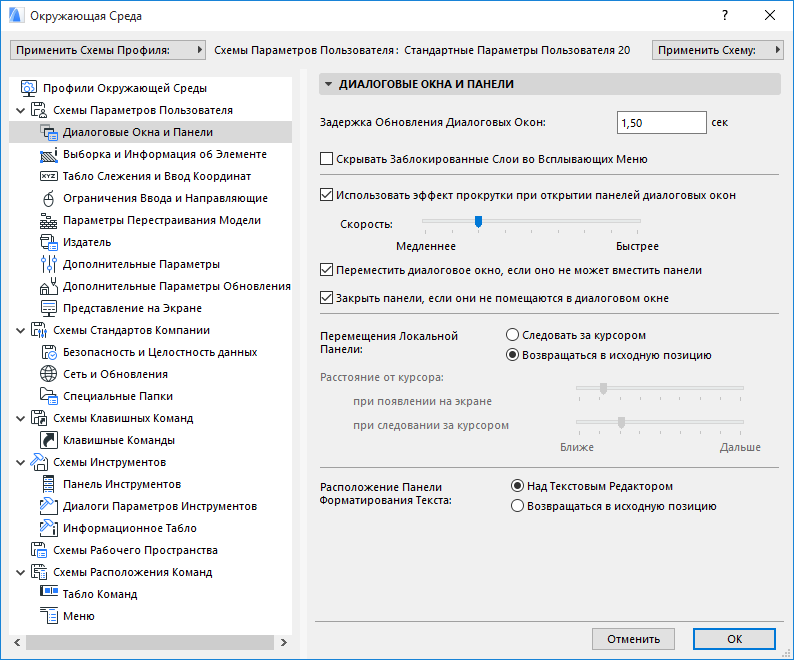Click the Табло Слежения и Ввод Координат icon
Screen dimensions: 794x660
point(49,176)
